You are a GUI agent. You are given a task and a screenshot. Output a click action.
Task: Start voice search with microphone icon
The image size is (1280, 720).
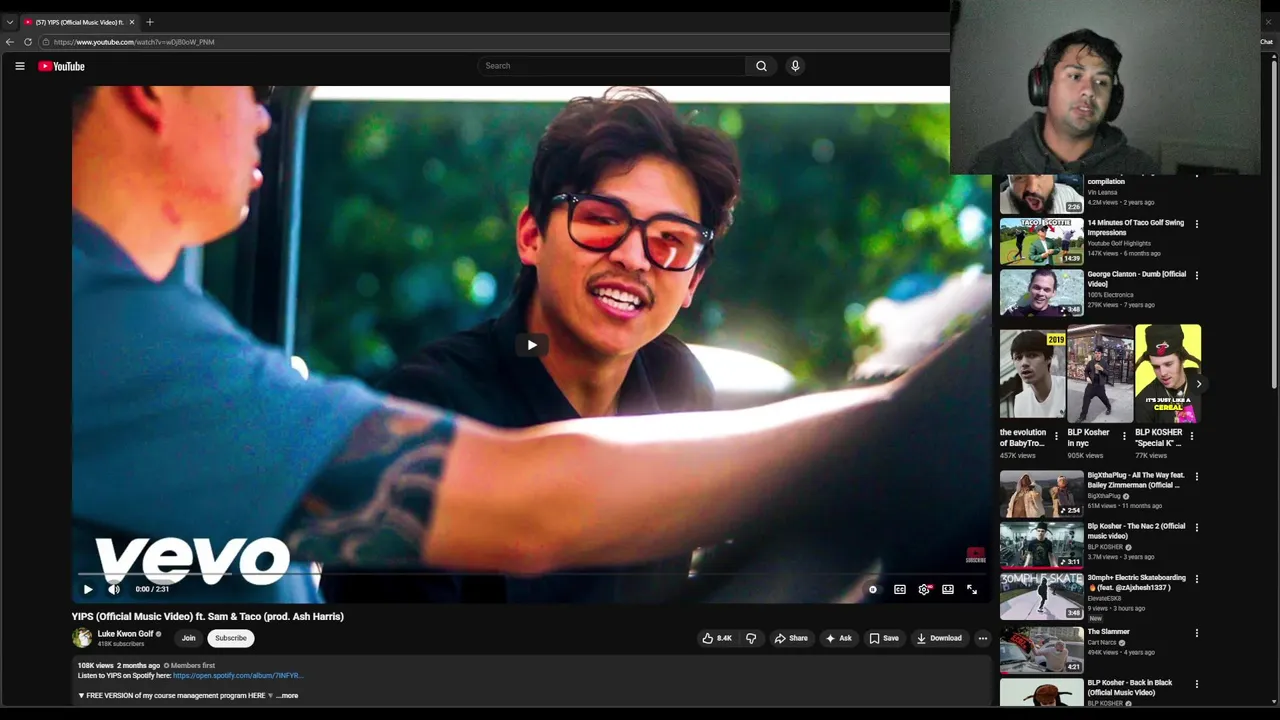[795, 66]
